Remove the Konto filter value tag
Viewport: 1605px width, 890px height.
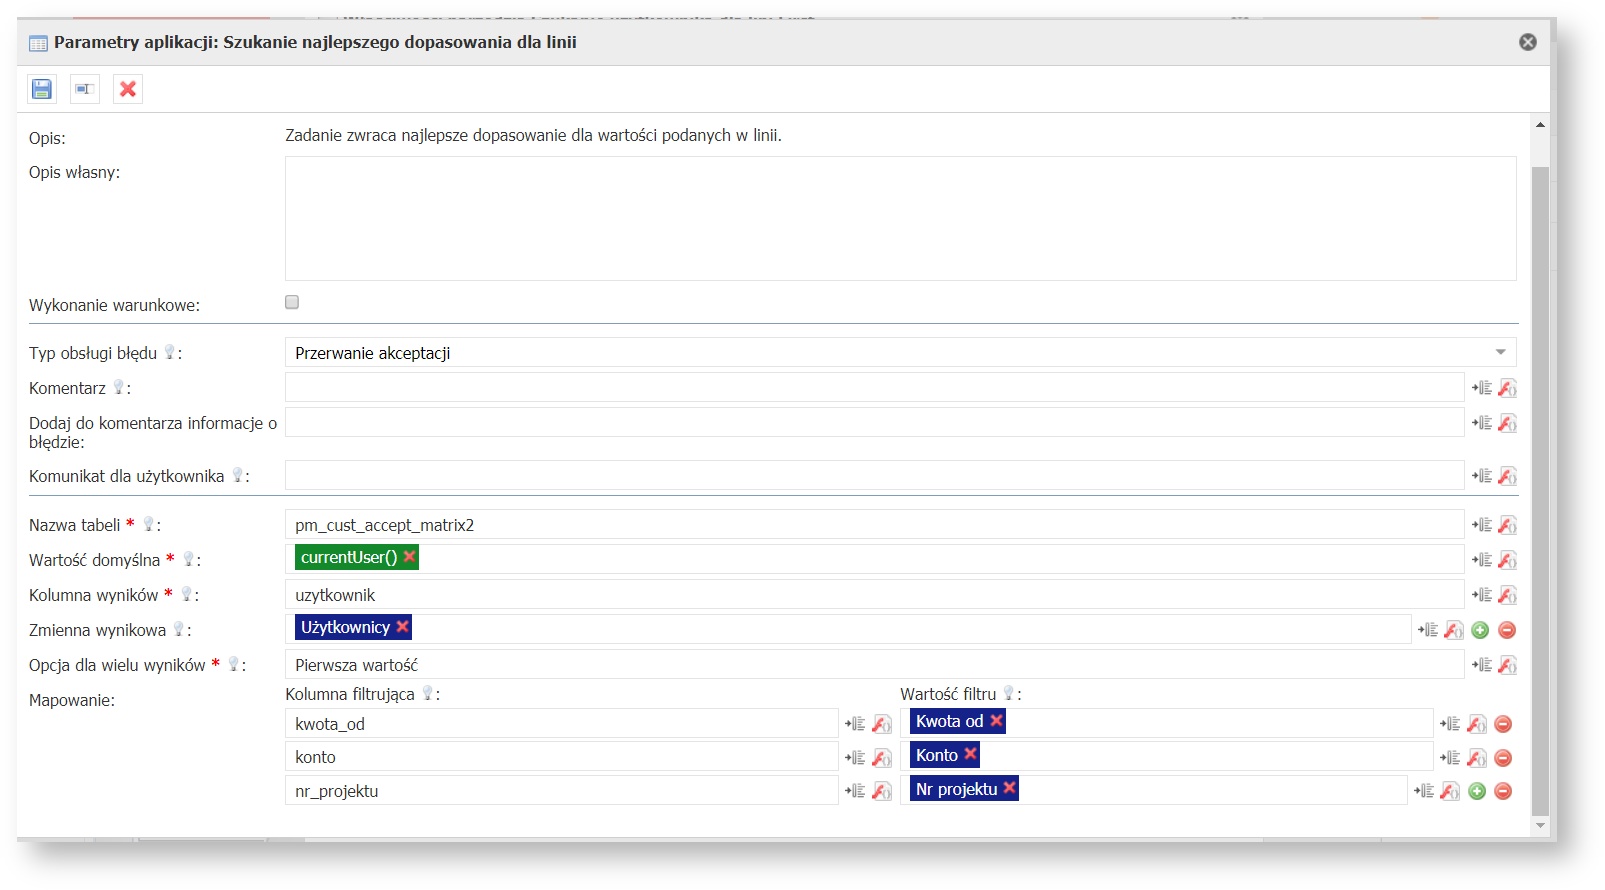click(970, 754)
